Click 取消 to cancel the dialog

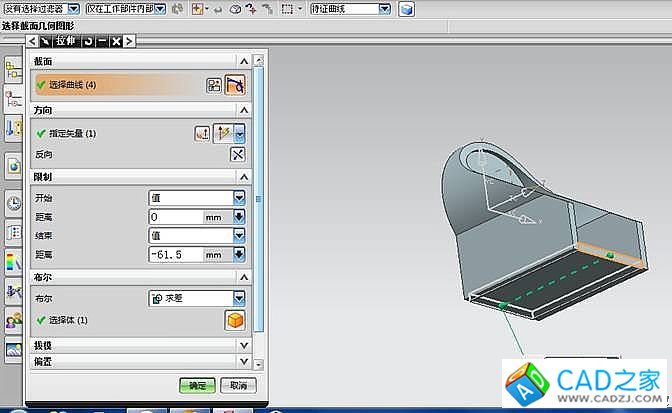click(237, 385)
